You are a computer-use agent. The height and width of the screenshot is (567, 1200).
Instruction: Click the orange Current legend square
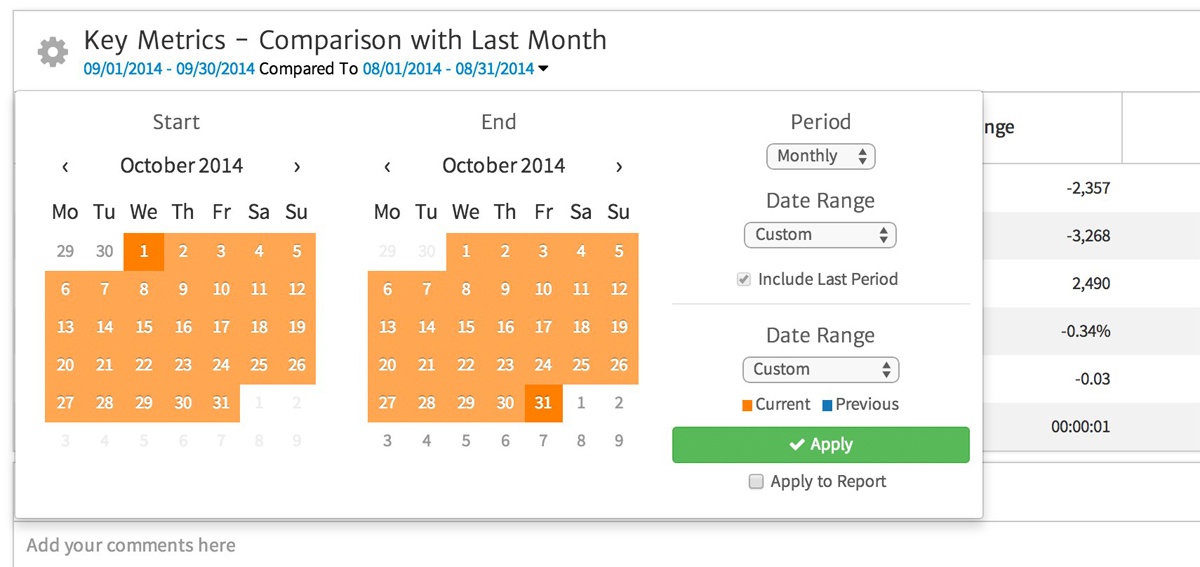(x=746, y=405)
